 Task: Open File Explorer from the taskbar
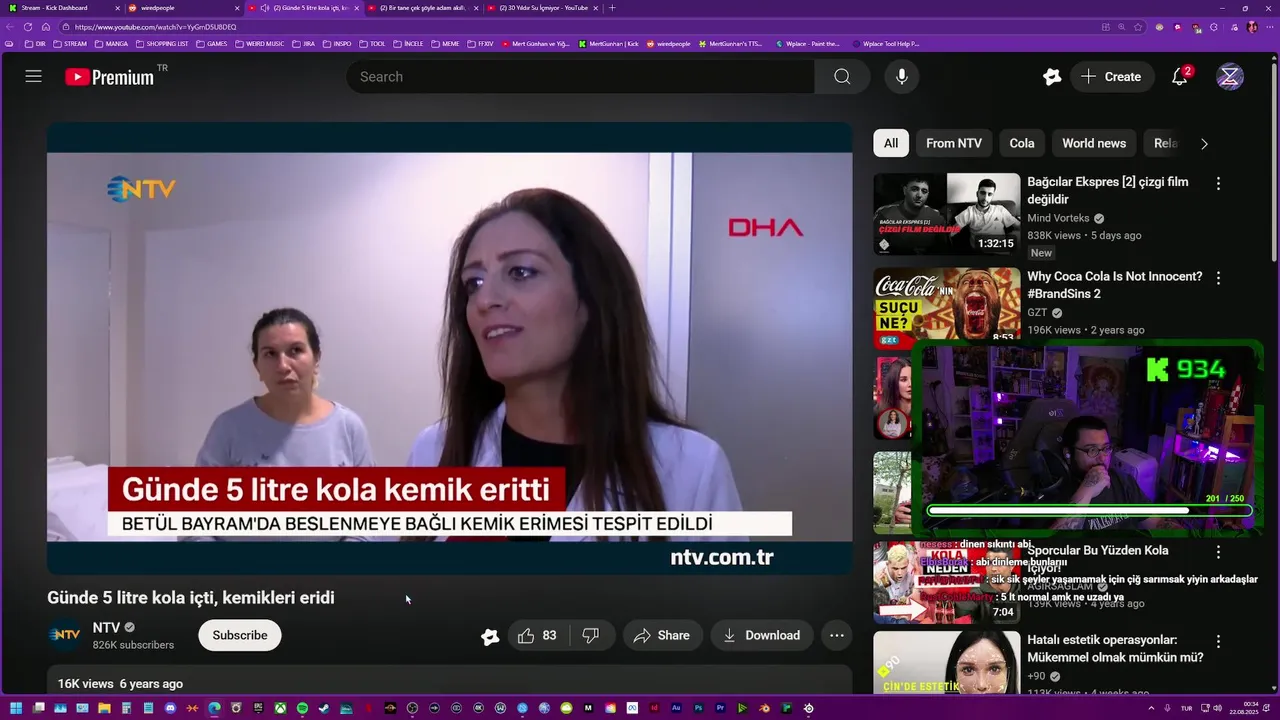coord(104,708)
